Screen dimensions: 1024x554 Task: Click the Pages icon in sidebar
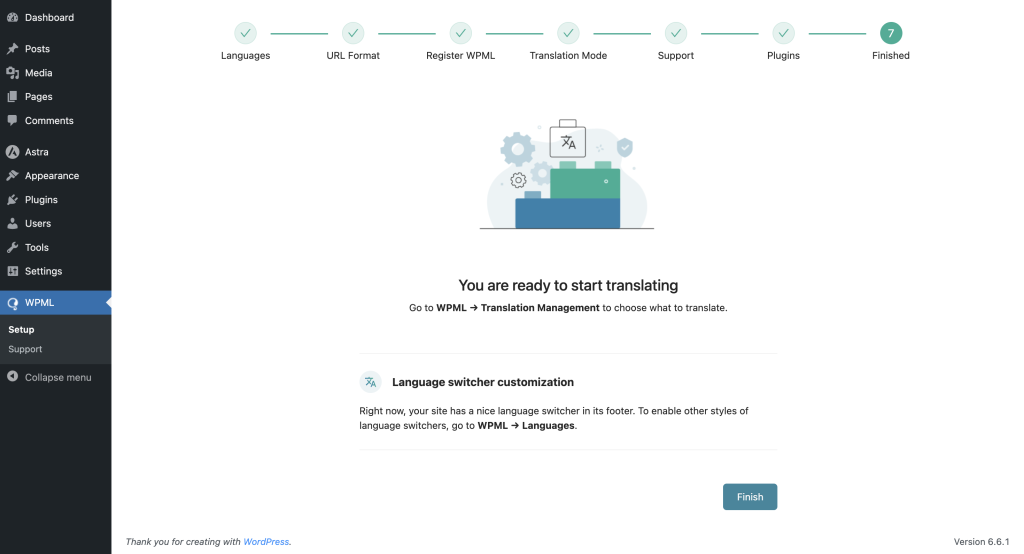pos(12,97)
